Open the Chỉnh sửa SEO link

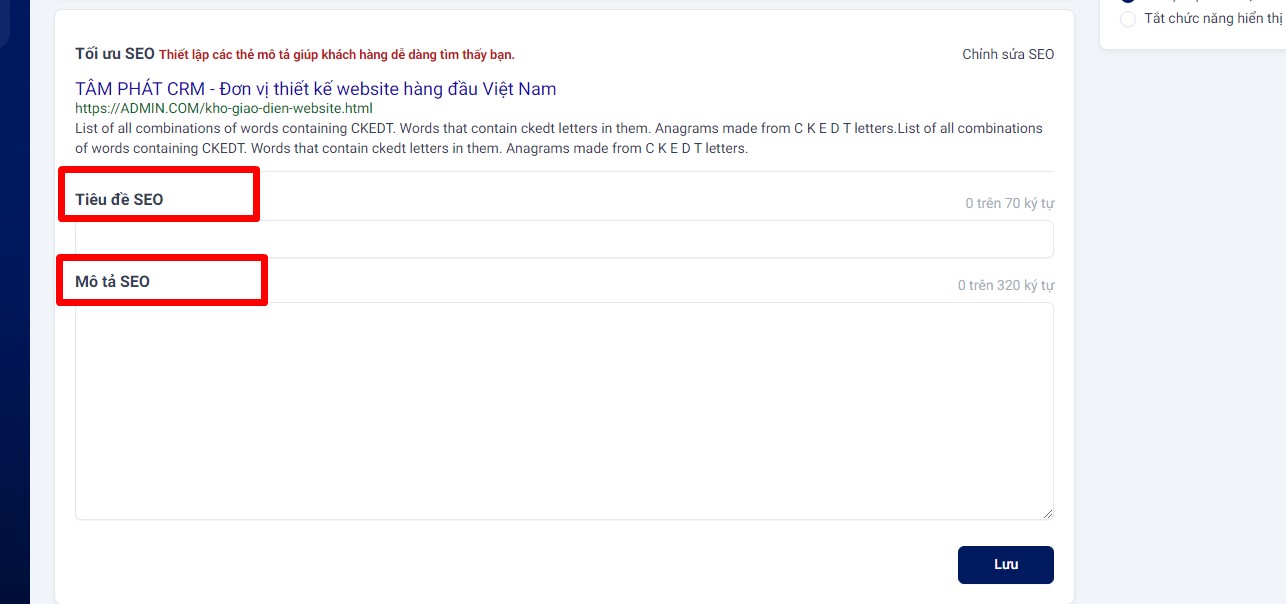(1007, 54)
